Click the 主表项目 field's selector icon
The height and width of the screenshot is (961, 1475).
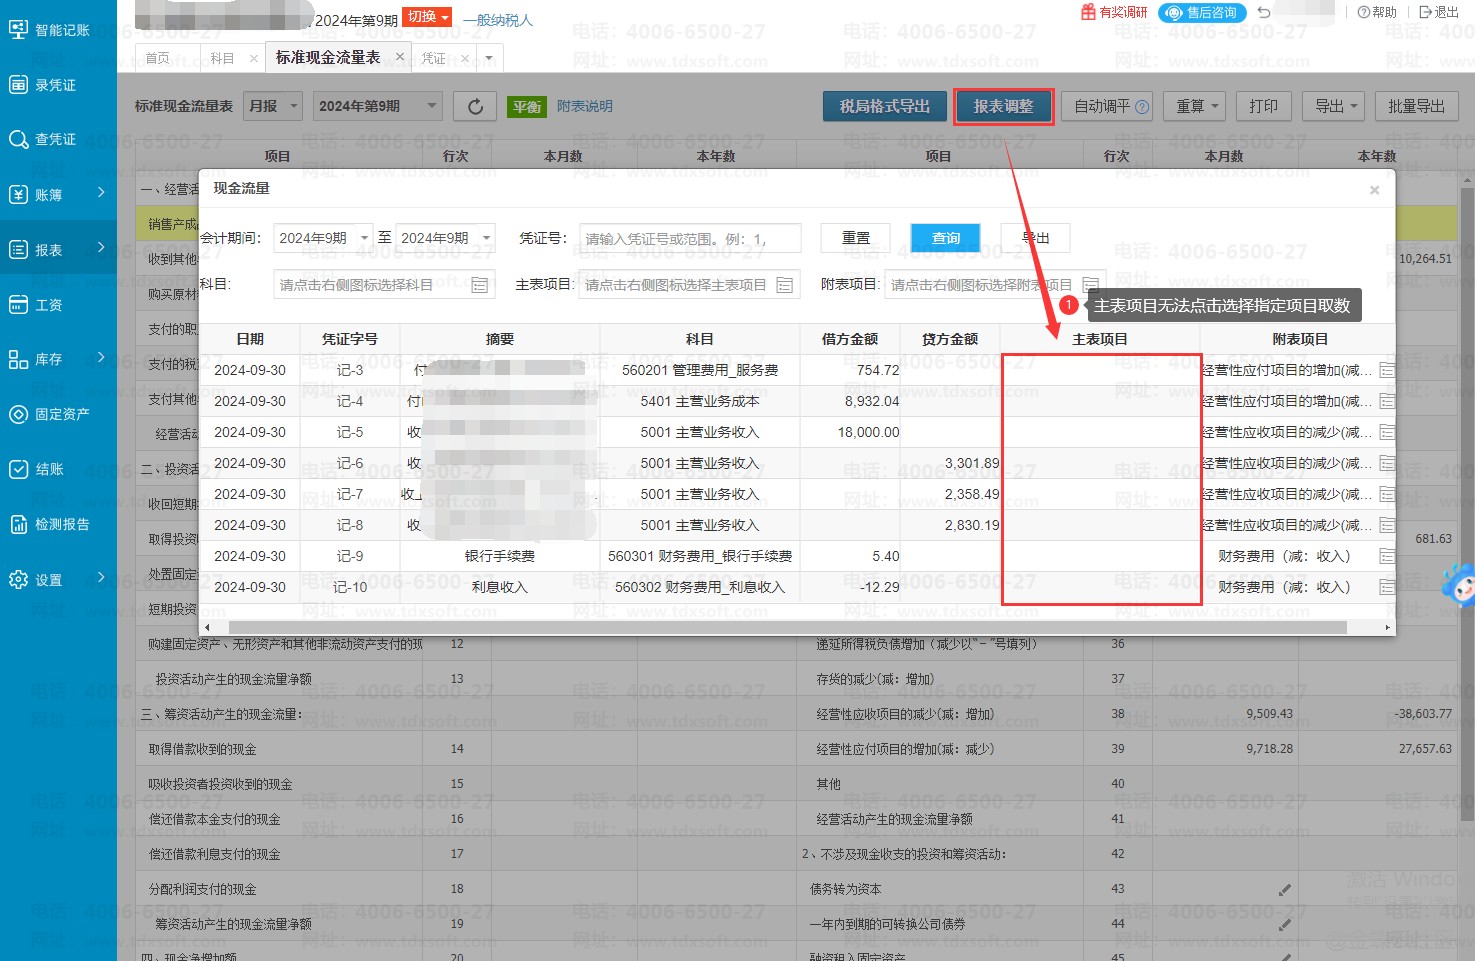coord(785,286)
